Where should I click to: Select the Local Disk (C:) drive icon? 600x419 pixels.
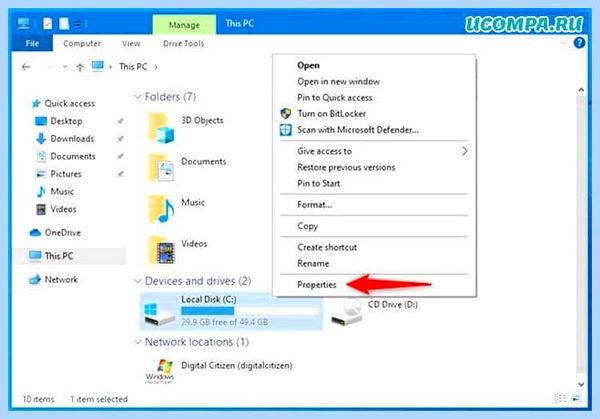point(160,314)
